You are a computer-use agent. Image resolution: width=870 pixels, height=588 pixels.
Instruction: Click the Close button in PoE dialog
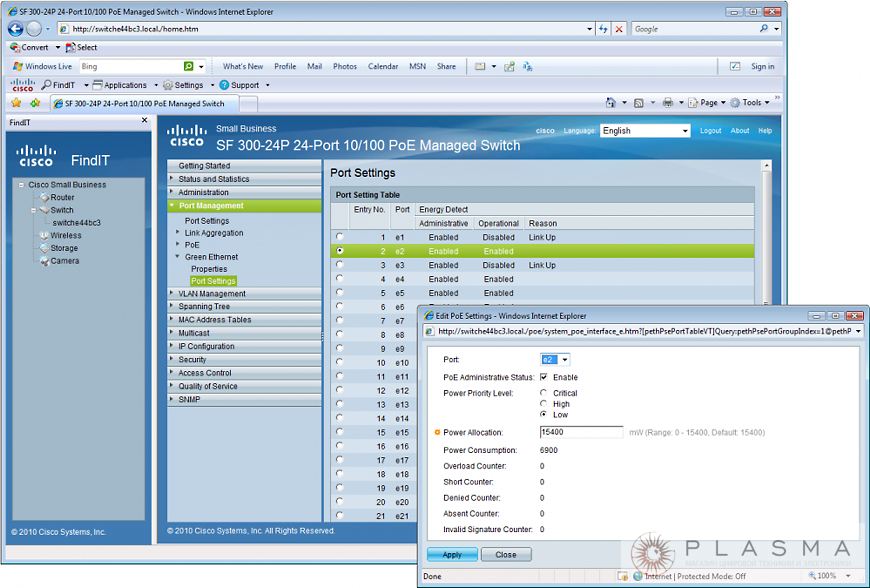(x=506, y=555)
